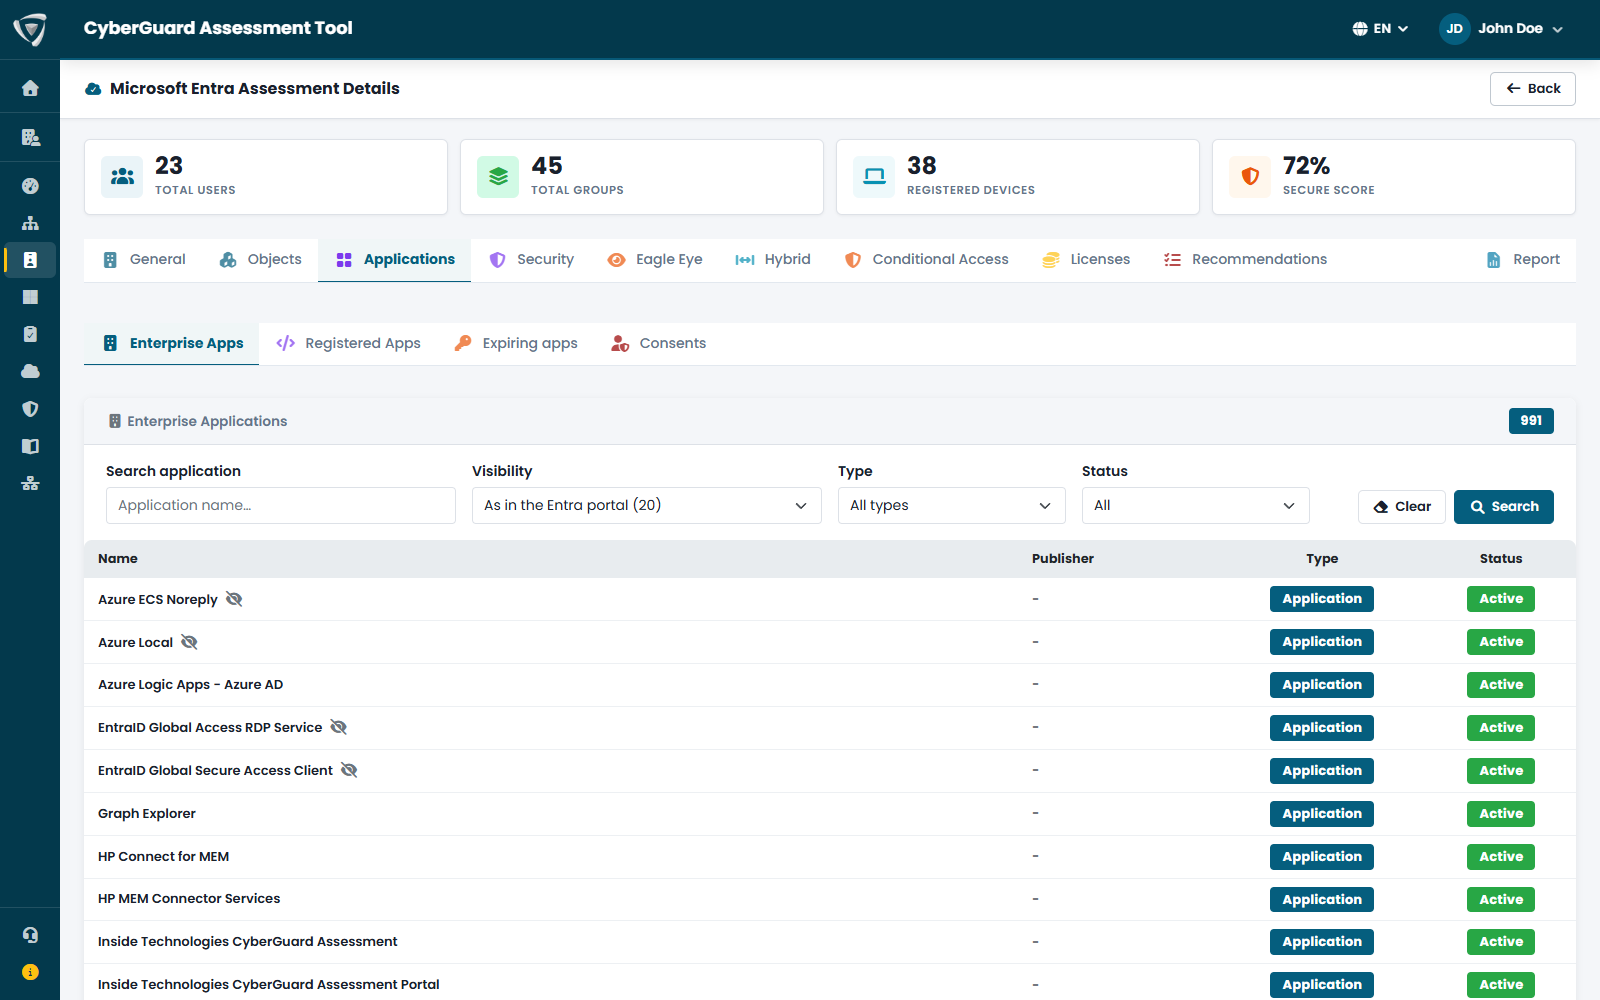Screen dimensions: 1600x1000
Task: Select the Registered Apps sub-tab
Action: coord(348,344)
